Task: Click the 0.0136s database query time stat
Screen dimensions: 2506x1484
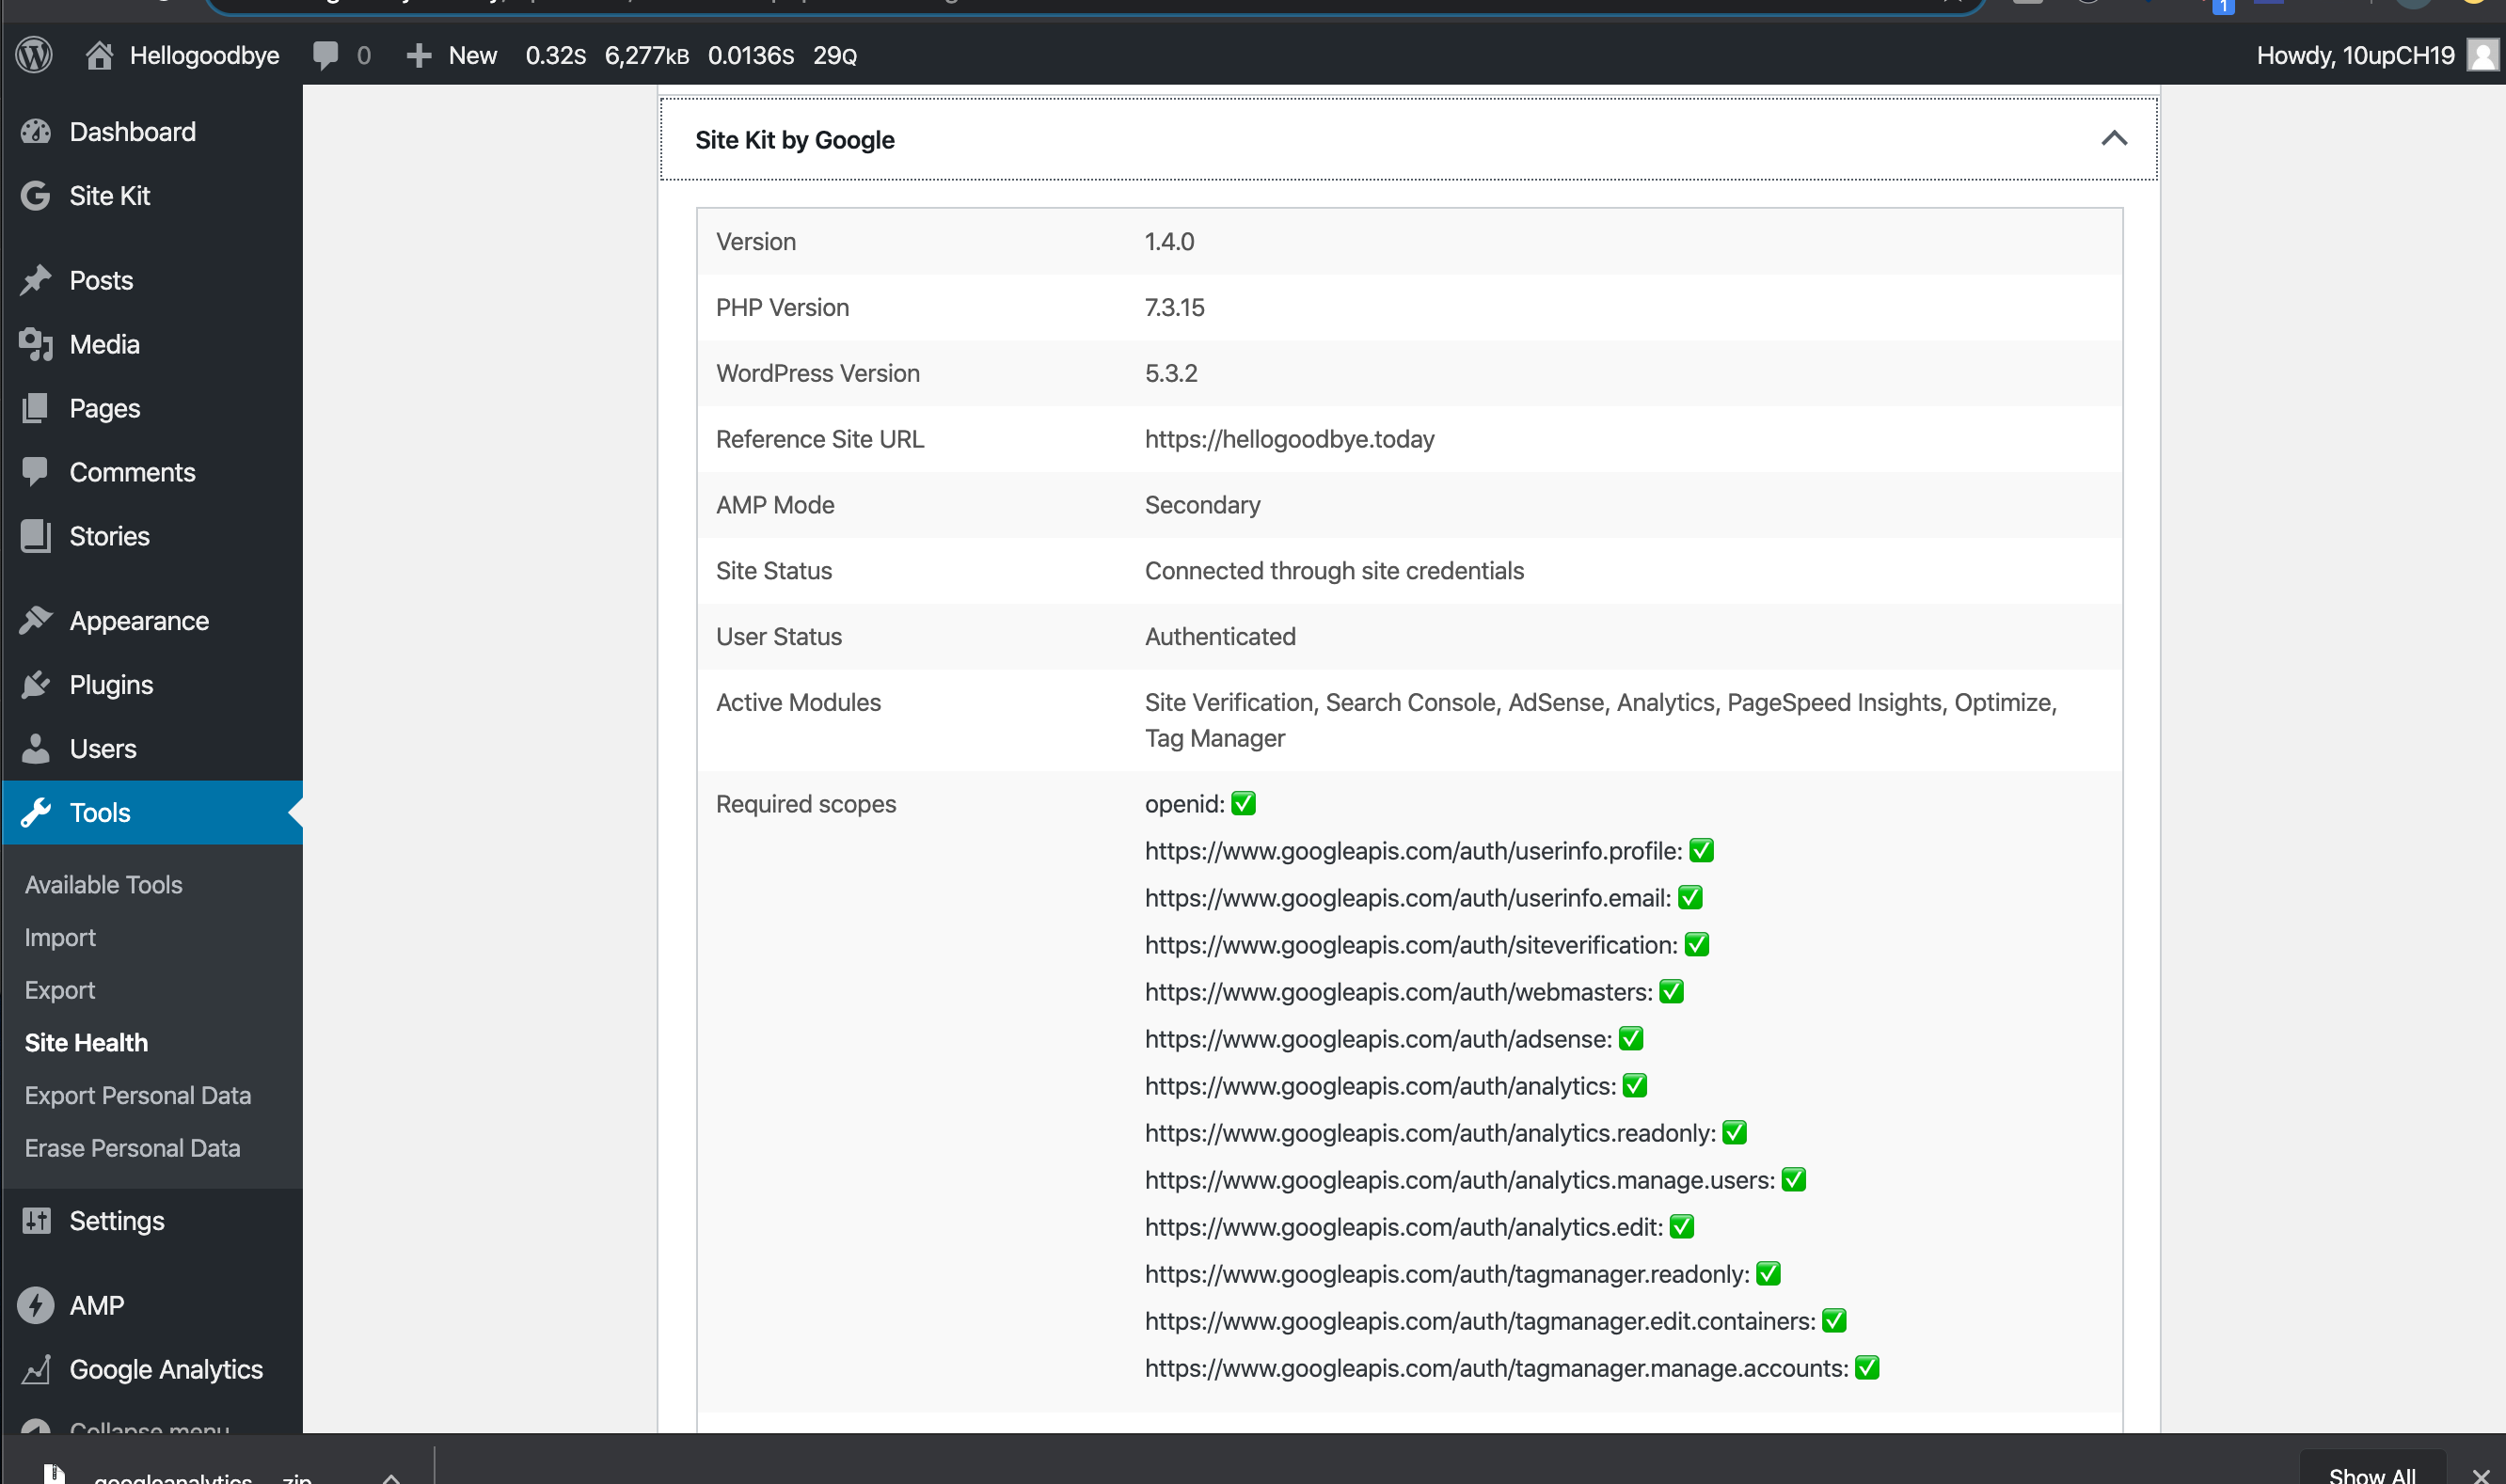Action: click(x=751, y=55)
